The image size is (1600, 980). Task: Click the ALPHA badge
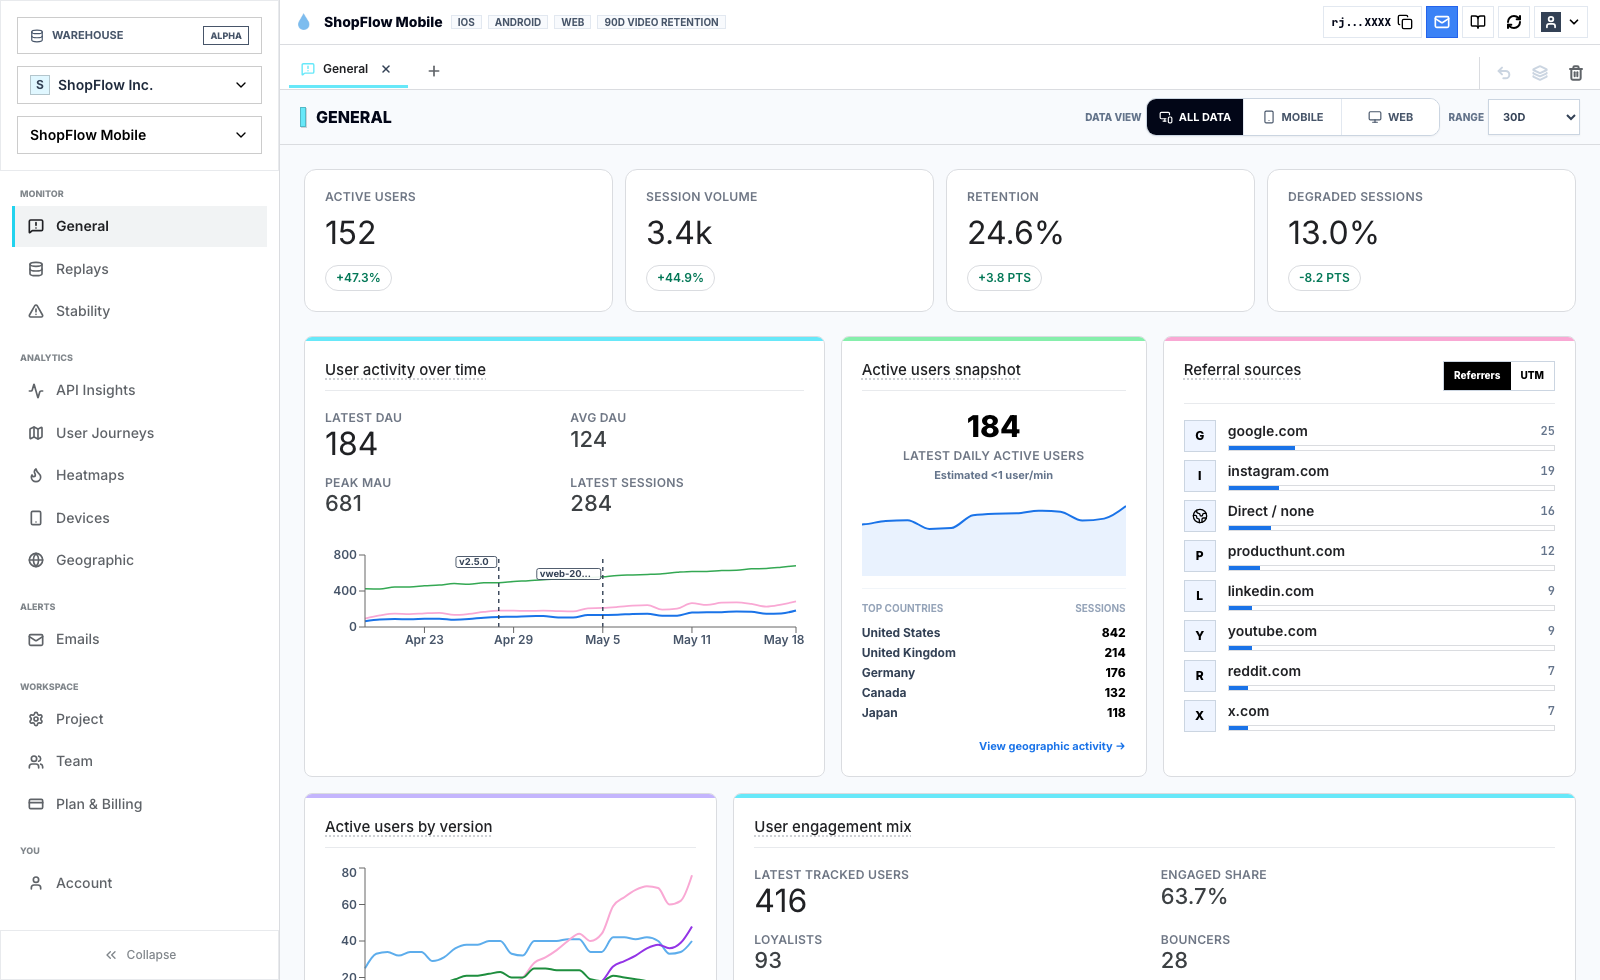226,35
